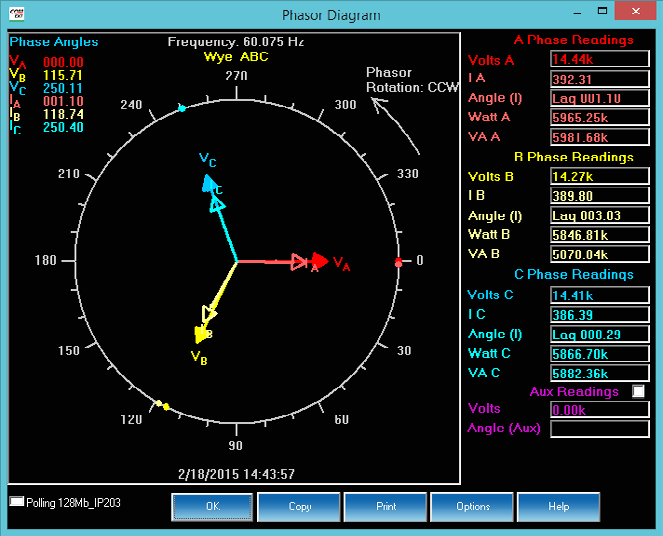
Task: Click the VA A reading field
Action: point(600,137)
